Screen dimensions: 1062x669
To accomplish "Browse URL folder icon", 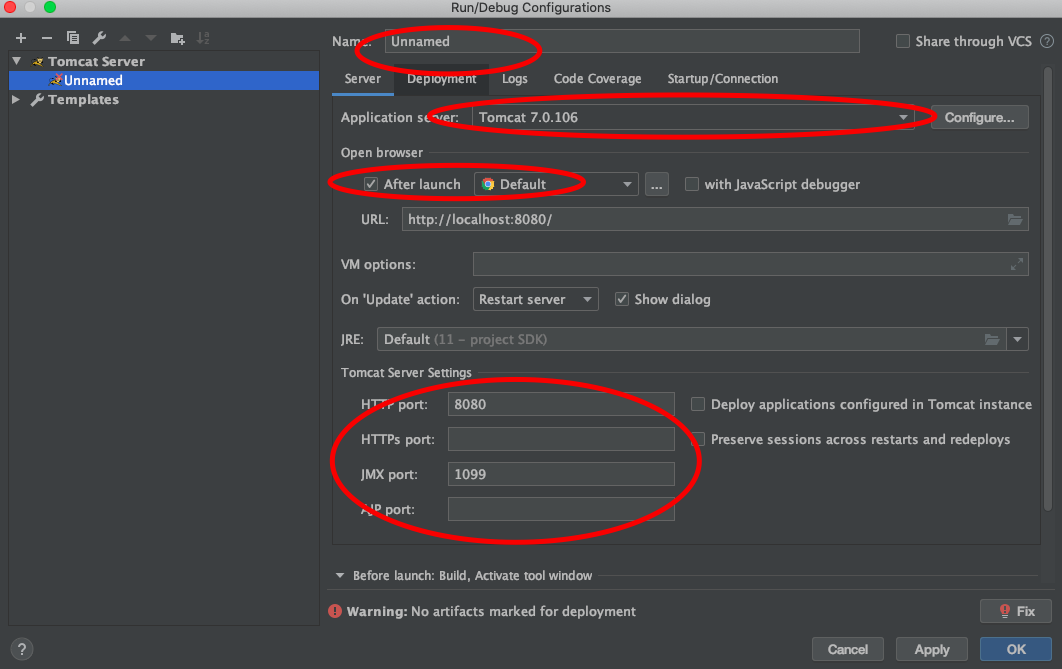I will [1015, 219].
